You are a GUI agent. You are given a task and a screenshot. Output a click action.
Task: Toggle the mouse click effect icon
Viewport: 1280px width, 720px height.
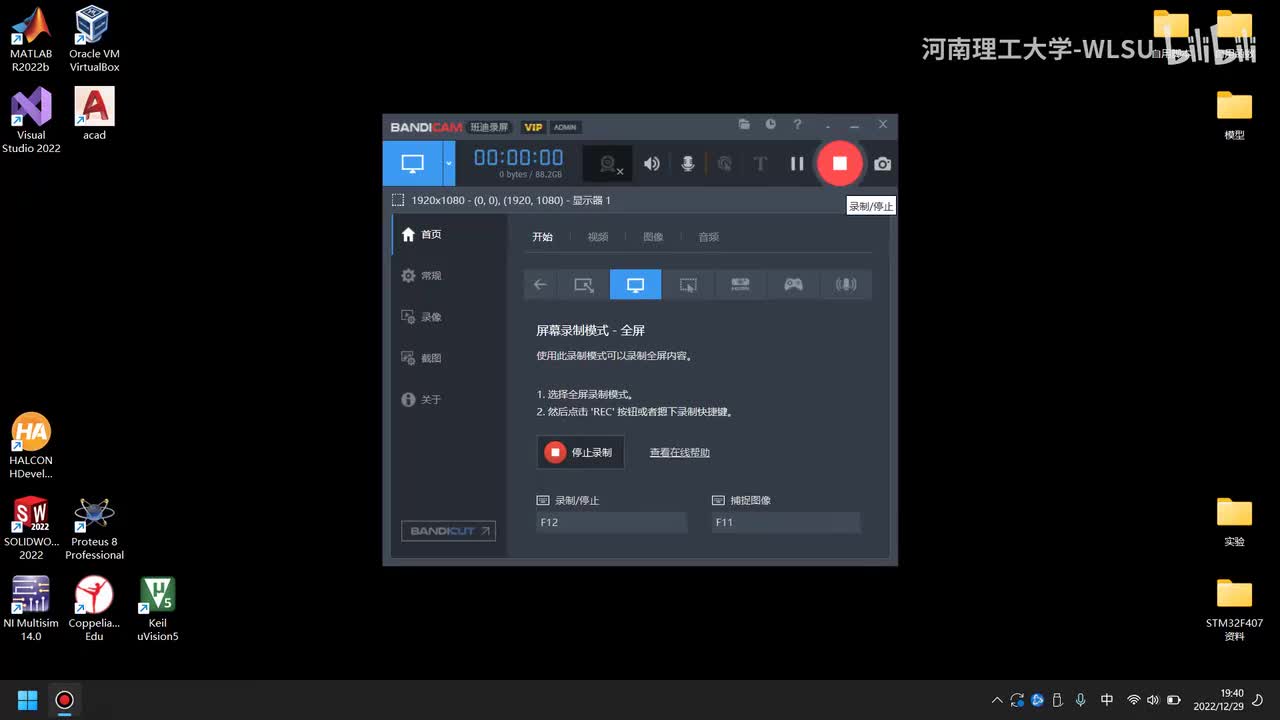pyautogui.click(x=725, y=164)
